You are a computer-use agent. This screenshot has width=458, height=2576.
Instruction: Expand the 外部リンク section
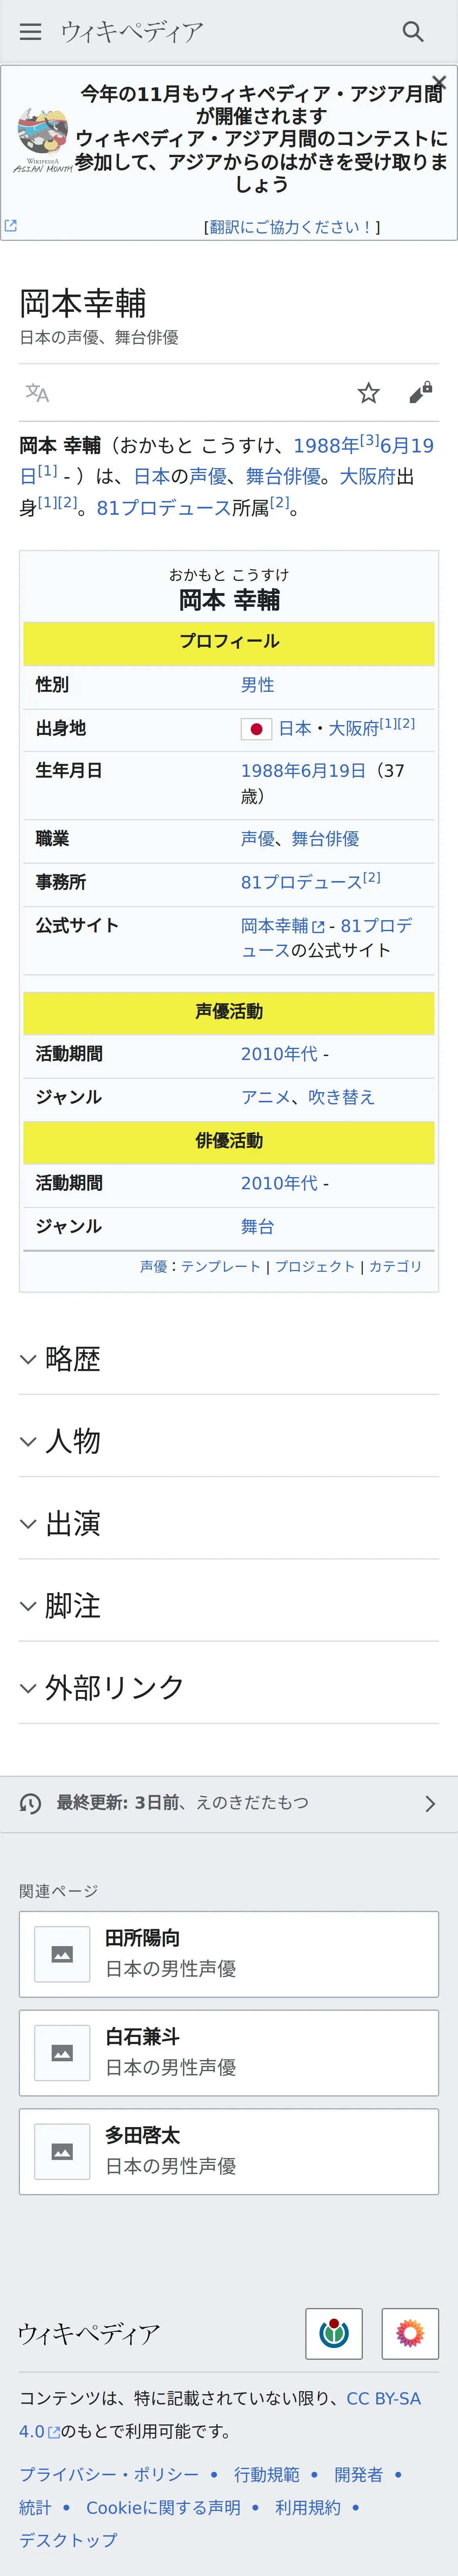click(x=114, y=1687)
